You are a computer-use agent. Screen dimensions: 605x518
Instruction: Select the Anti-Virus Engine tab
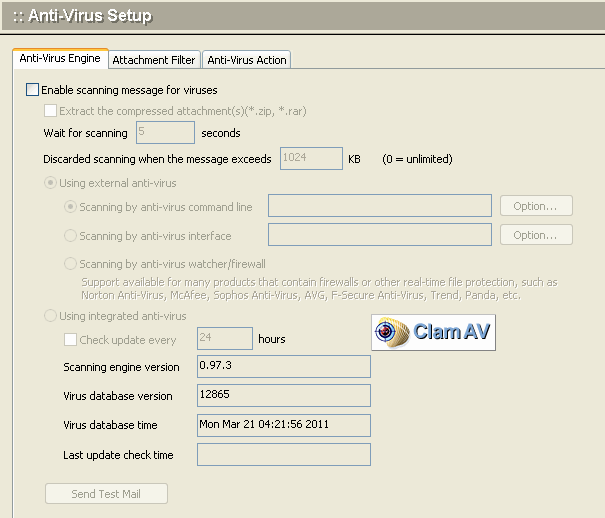click(x=60, y=59)
